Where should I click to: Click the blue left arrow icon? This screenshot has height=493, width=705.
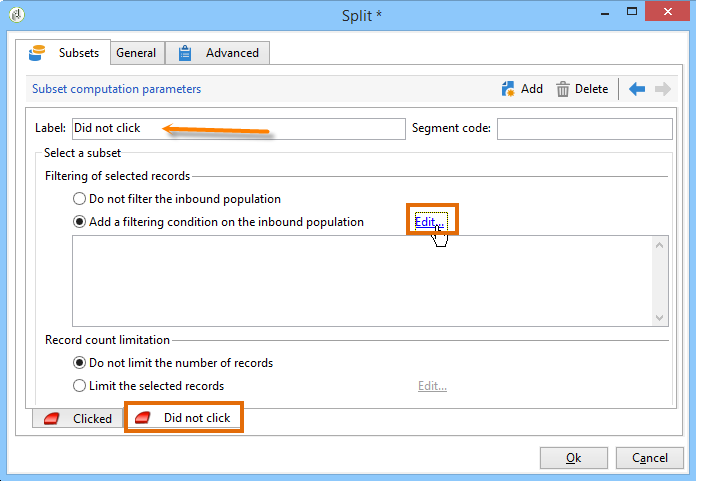pyautogui.click(x=637, y=89)
